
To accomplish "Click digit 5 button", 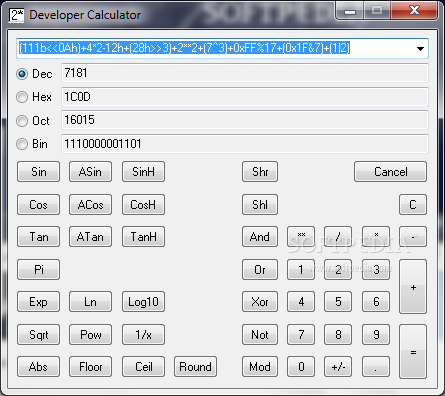I will coord(338,302).
